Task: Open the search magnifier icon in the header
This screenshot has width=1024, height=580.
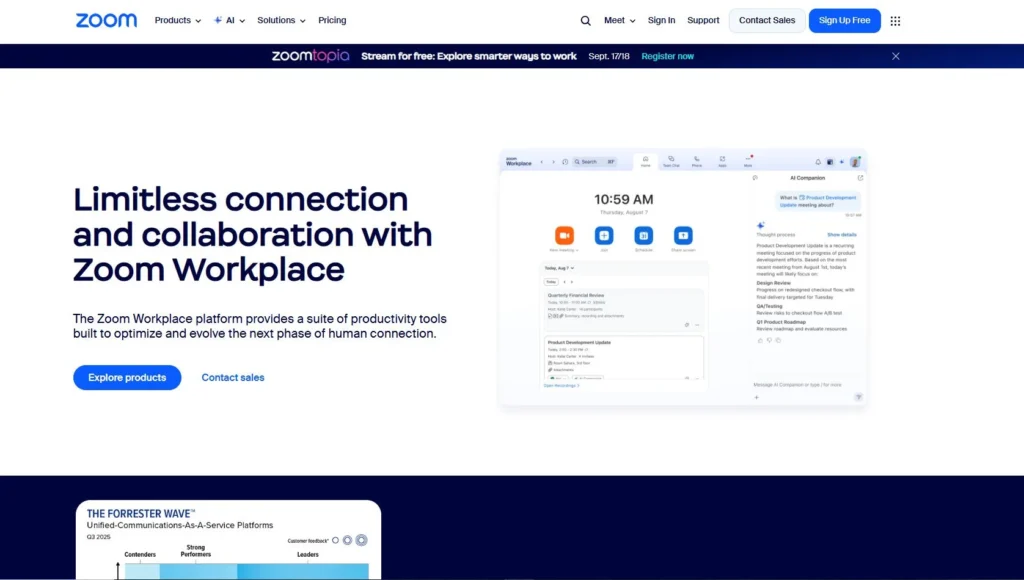Action: [x=586, y=21]
